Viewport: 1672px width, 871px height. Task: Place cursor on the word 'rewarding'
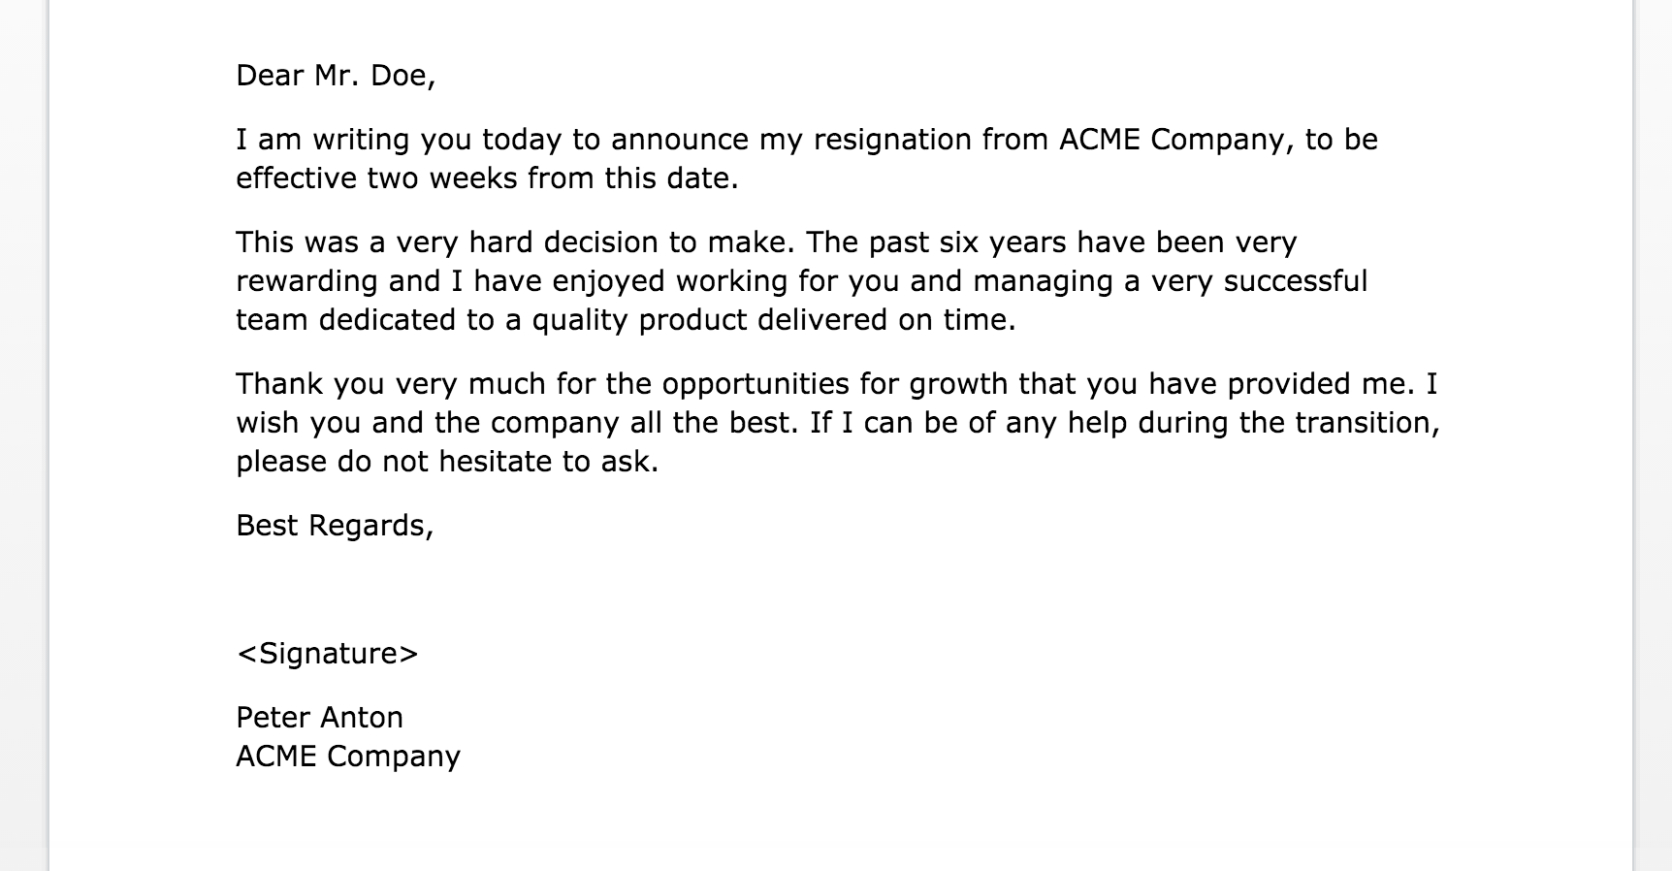coord(306,282)
